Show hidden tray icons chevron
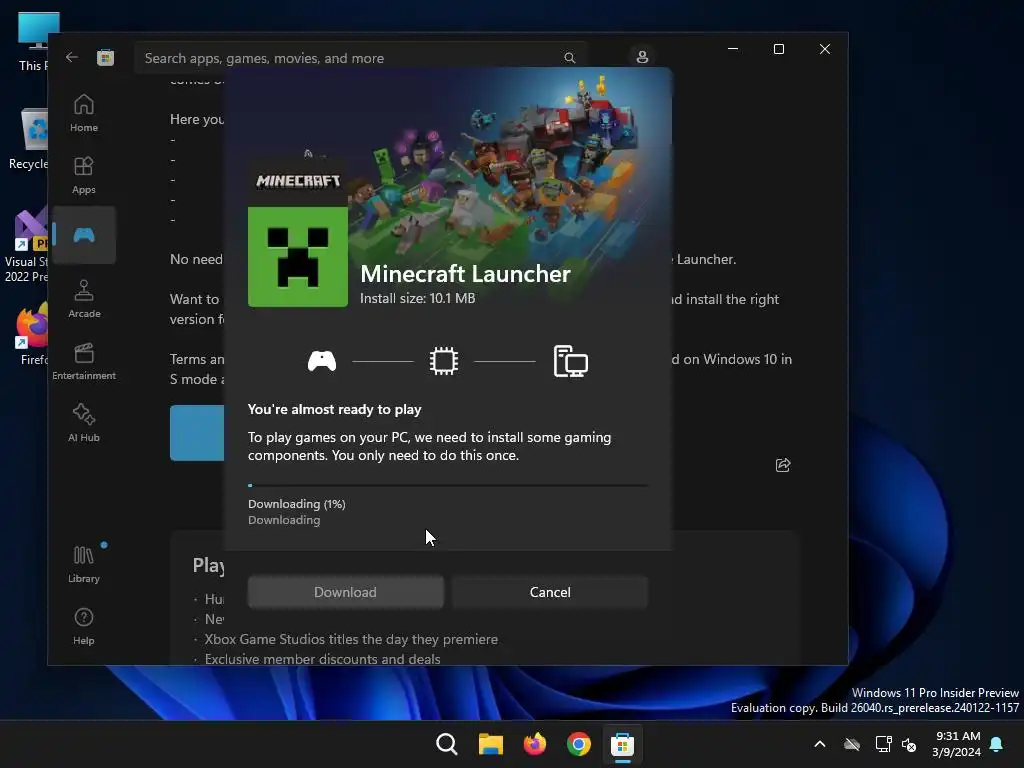Viewport: 1024px width, 768px height. pos(820,744)
